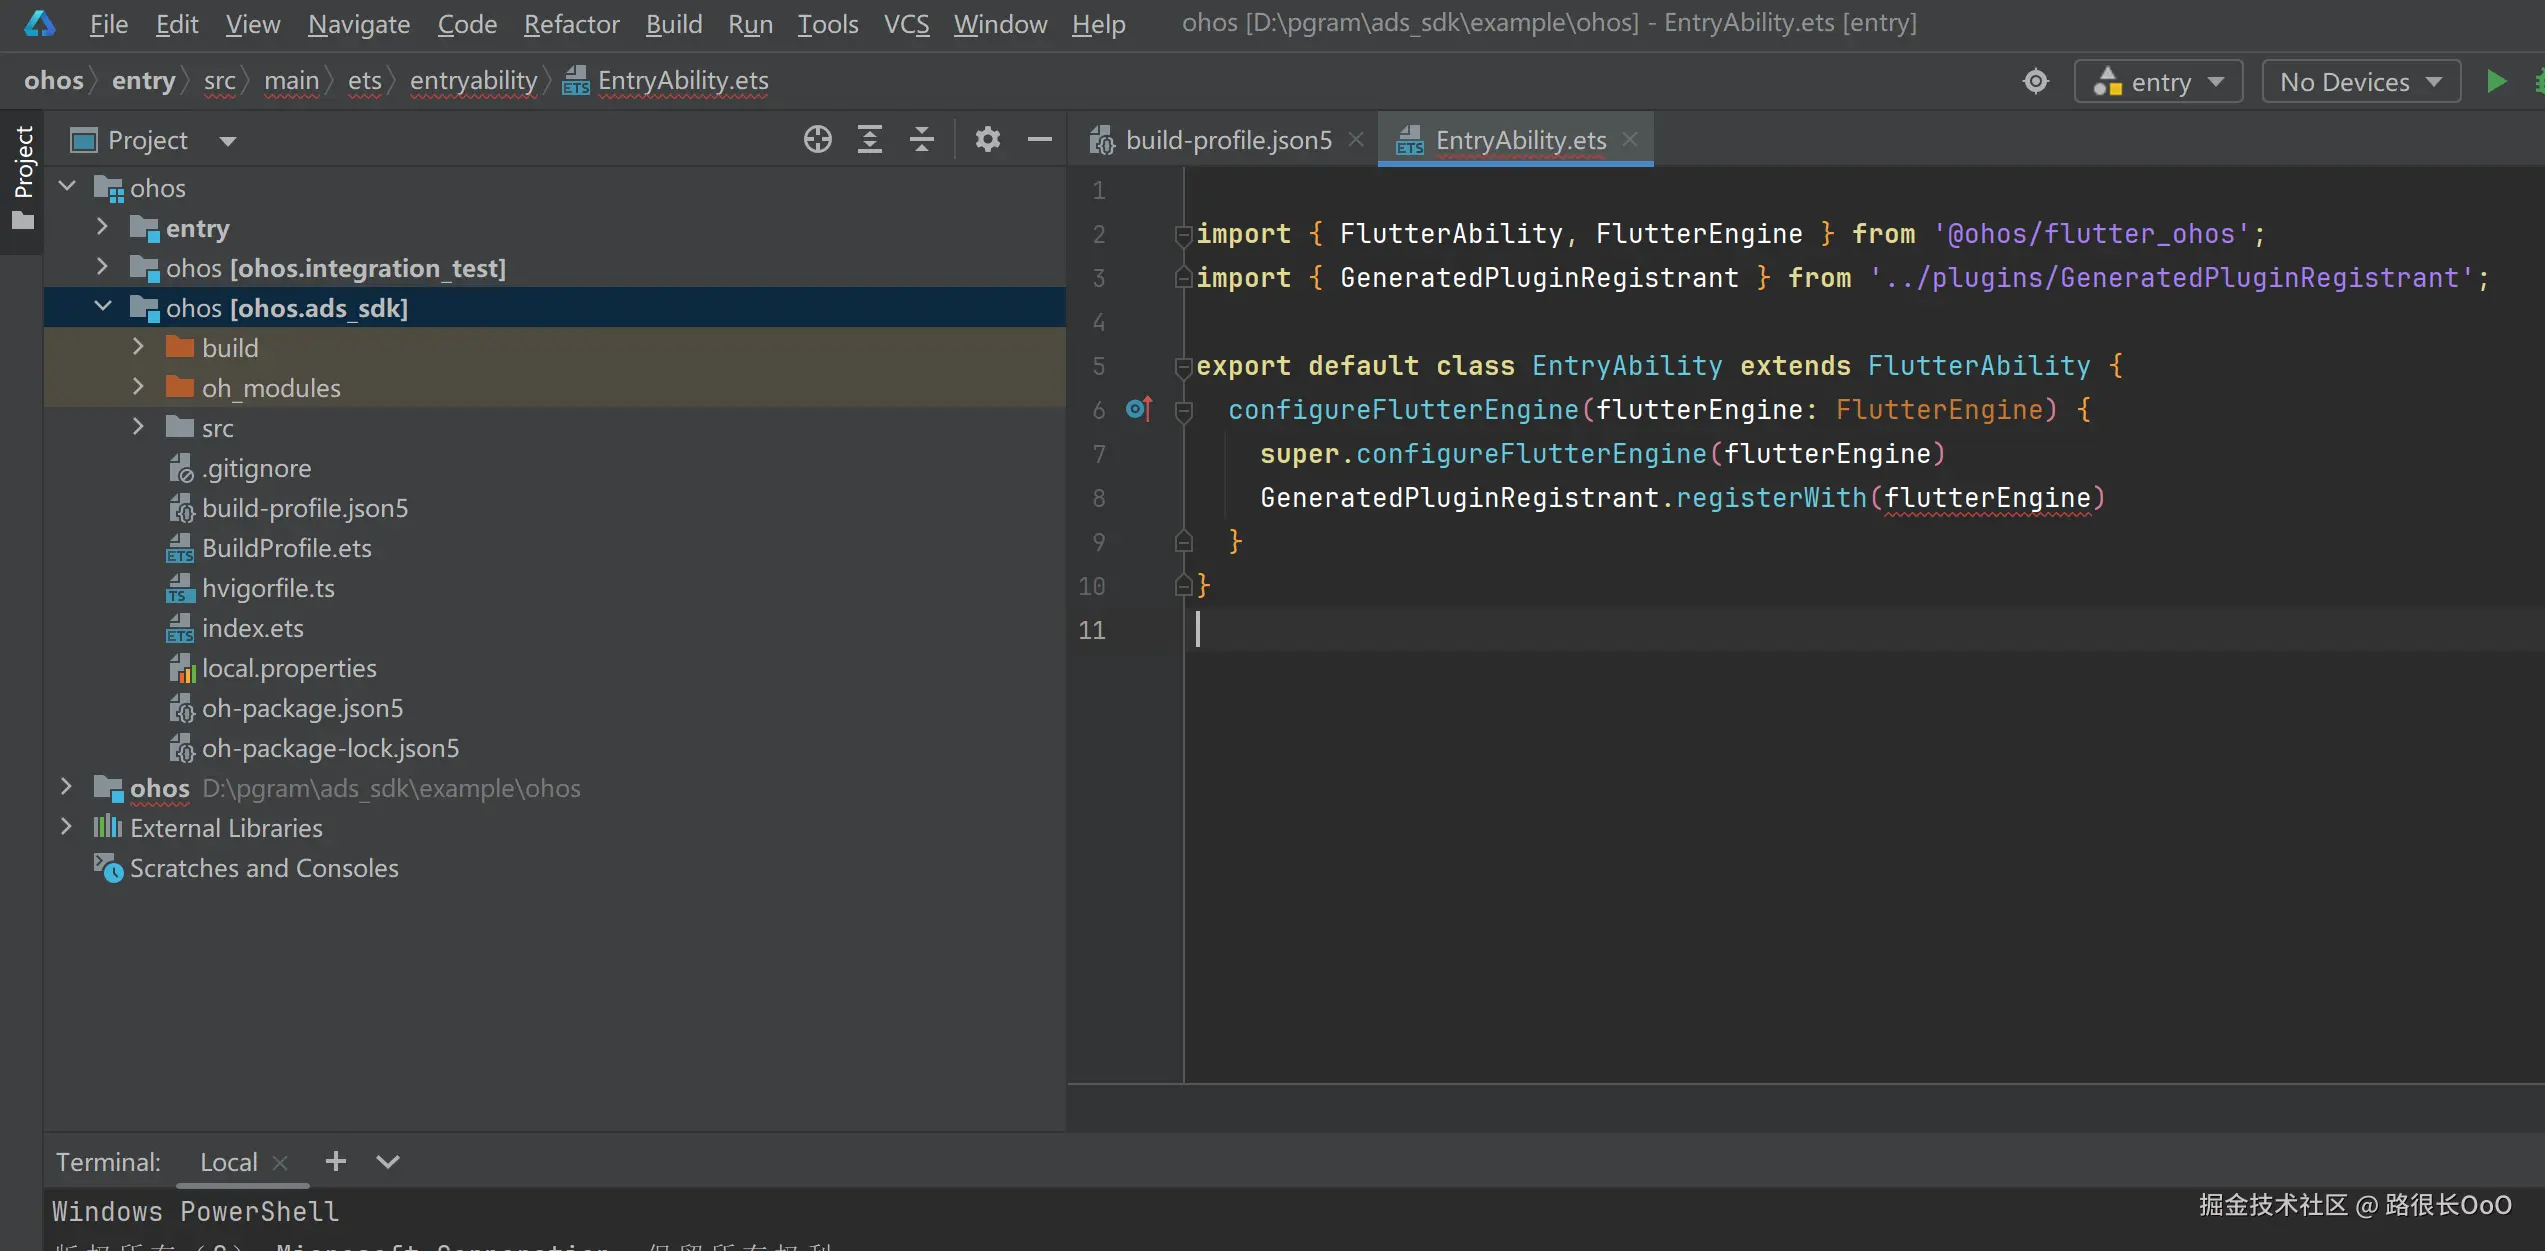Open Project panel settings gear
The width and height of the screenshot is (2545, 1251).
pos(987,140)
